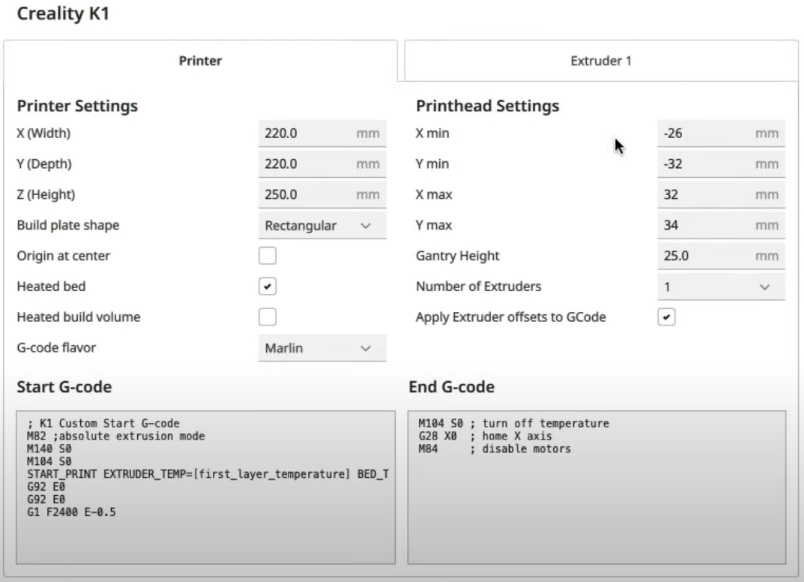The height and width of the screenshot is (582, 804).
Task: Edit the X max field
Action: coord(721,195)
